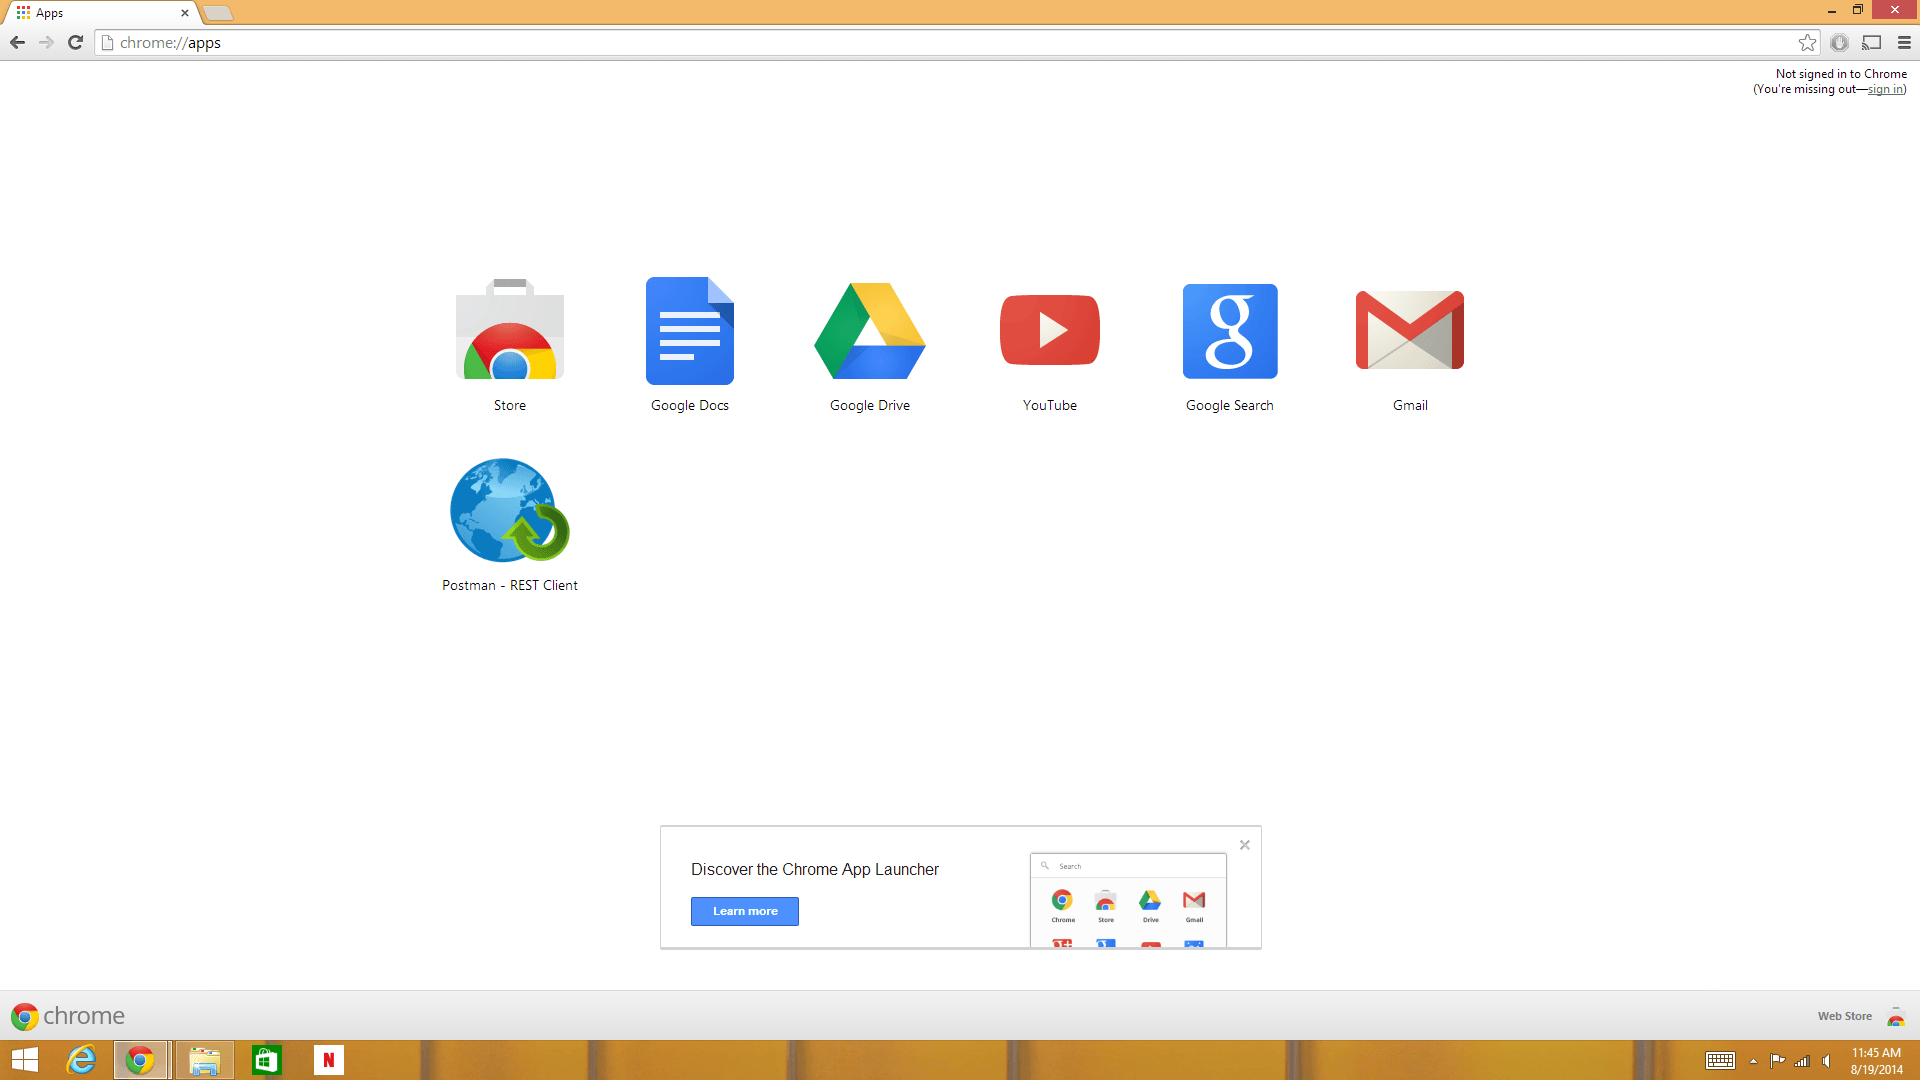Click the volume speaker tray icon
Screen dimensions: 1920x1080
(1827, 1061)
